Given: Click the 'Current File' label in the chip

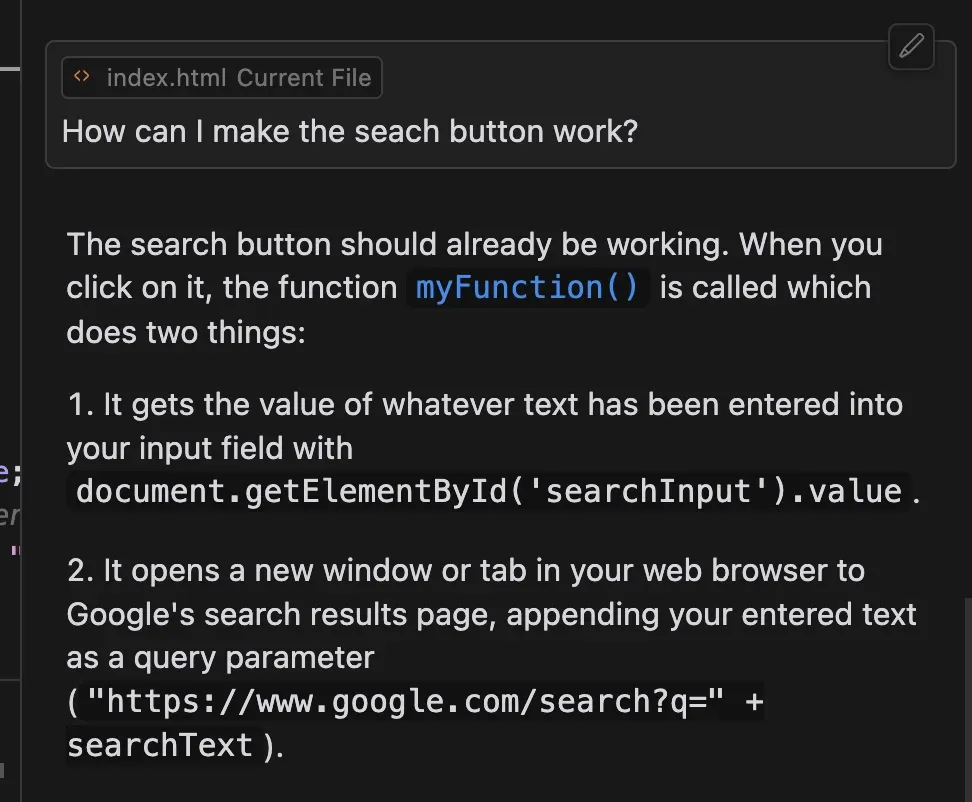Looking at the screenshot, I should (x=304, y=78).
